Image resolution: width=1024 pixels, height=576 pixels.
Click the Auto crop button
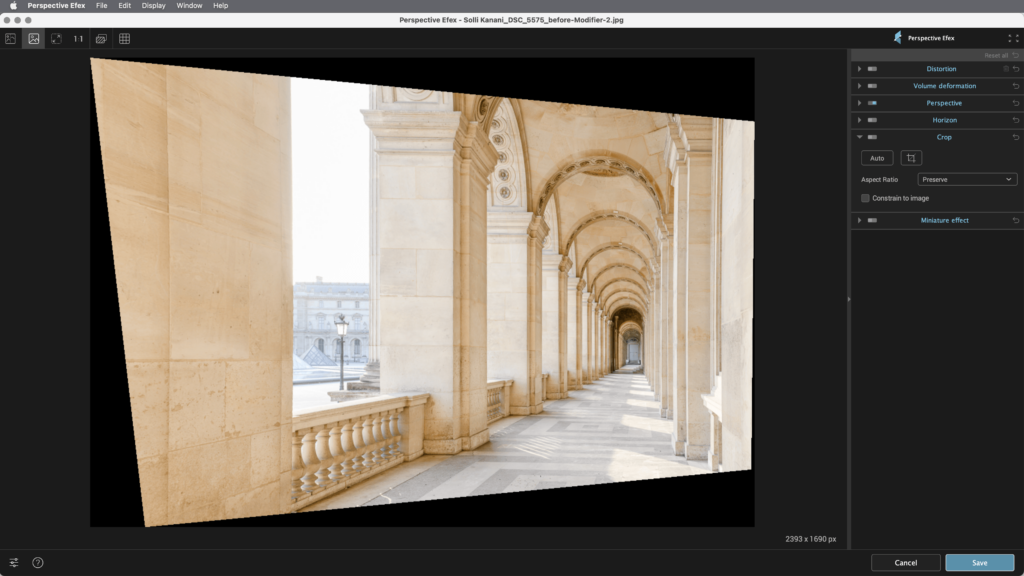[x=877, y=158]
